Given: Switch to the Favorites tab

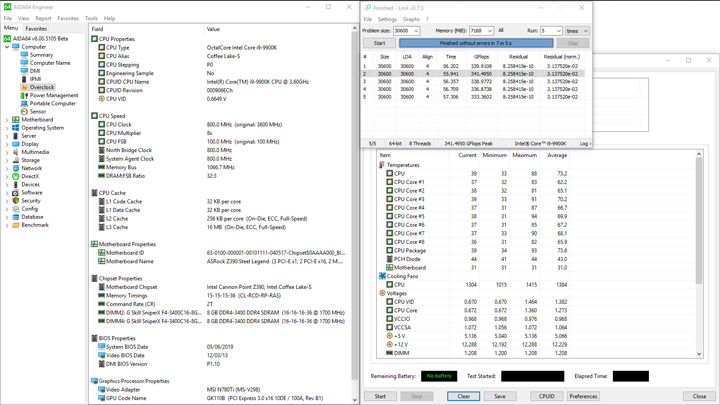Looking at the screenshot, I should (36, 29).
